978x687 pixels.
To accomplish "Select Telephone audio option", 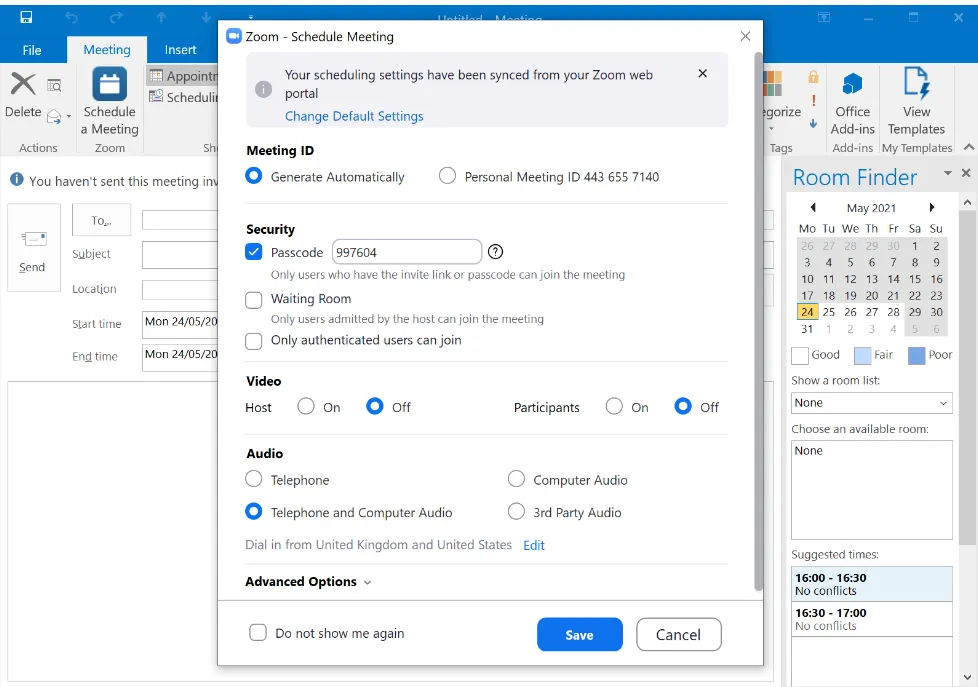I will [x=254, y=479].
